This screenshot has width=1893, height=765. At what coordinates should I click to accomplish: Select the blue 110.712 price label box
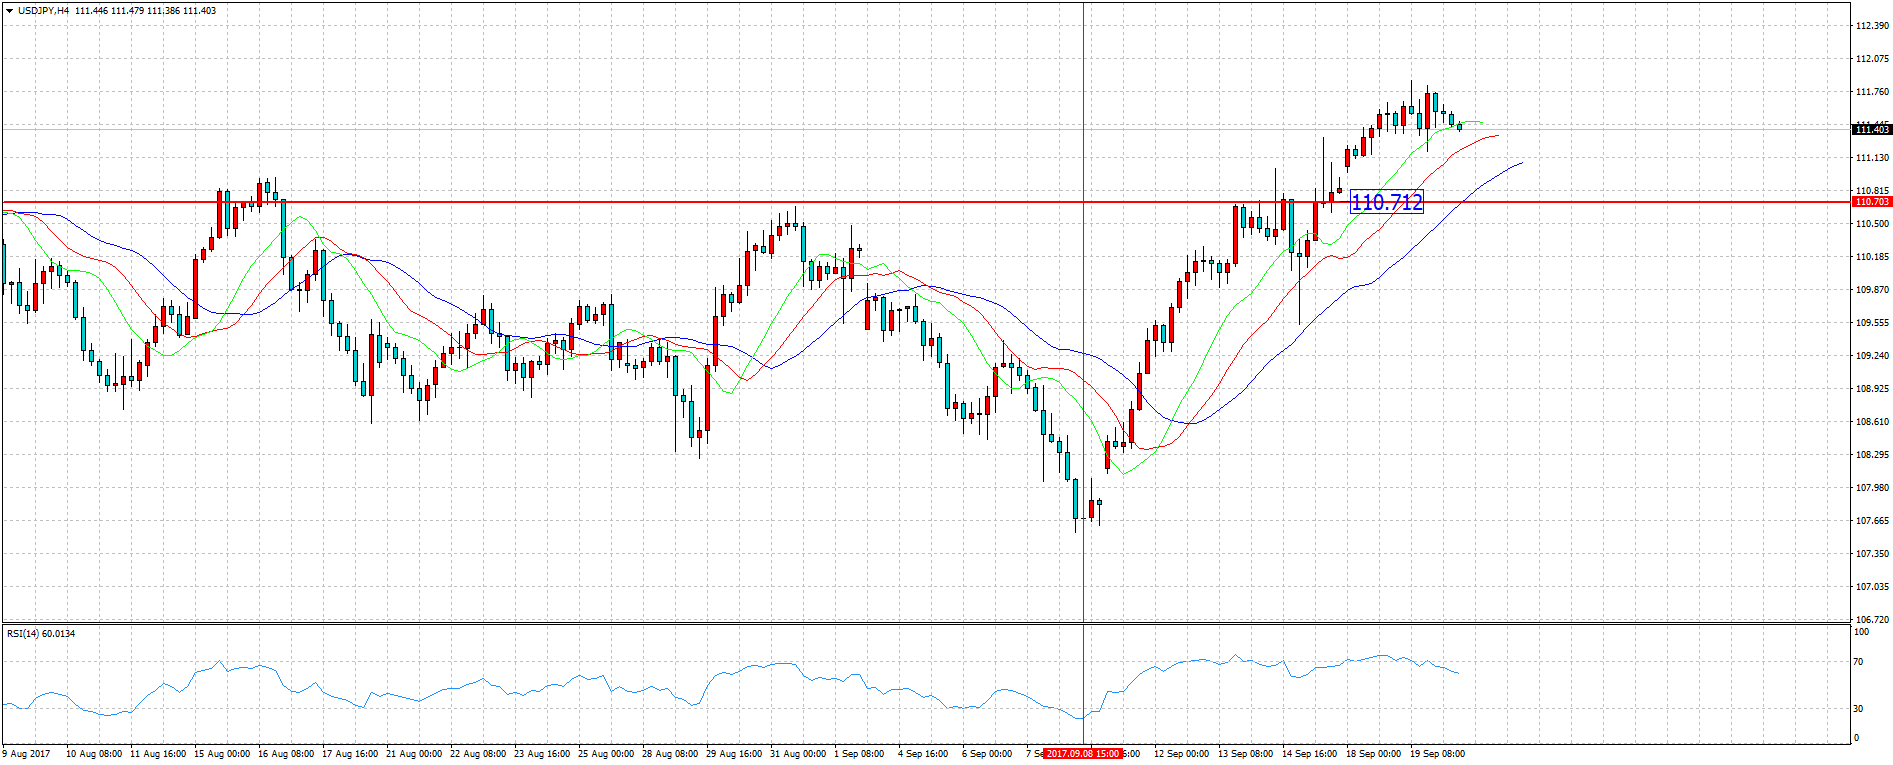1386,202
